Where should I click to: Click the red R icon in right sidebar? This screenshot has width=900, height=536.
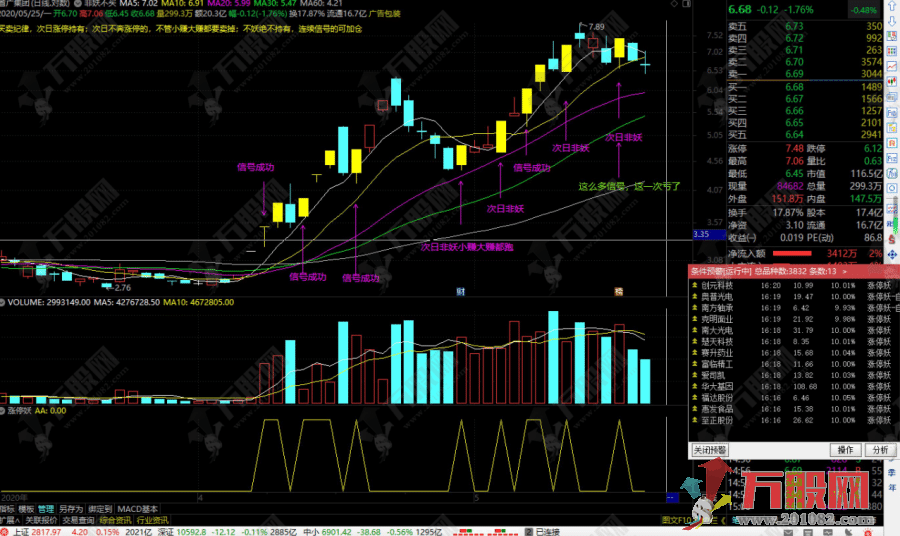(892, 142)
